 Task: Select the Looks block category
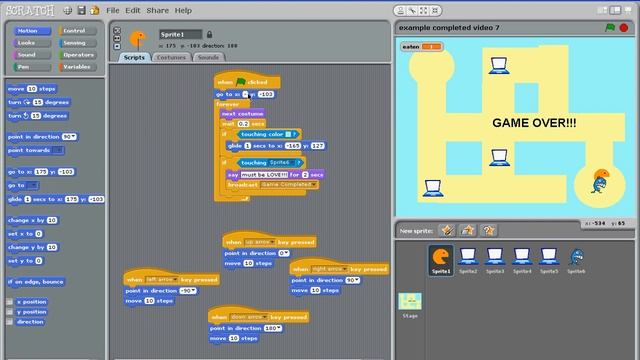[x=32, y=43]
